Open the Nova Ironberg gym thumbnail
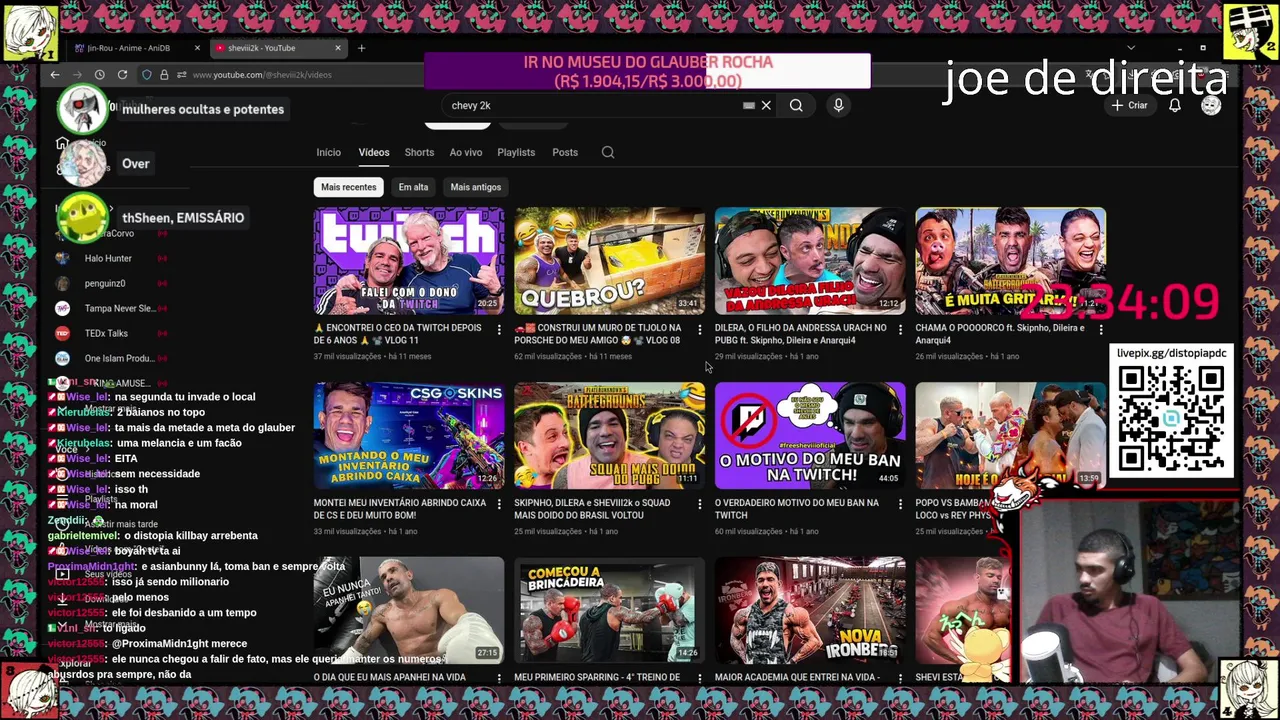1280x720 pixels. 810,611
